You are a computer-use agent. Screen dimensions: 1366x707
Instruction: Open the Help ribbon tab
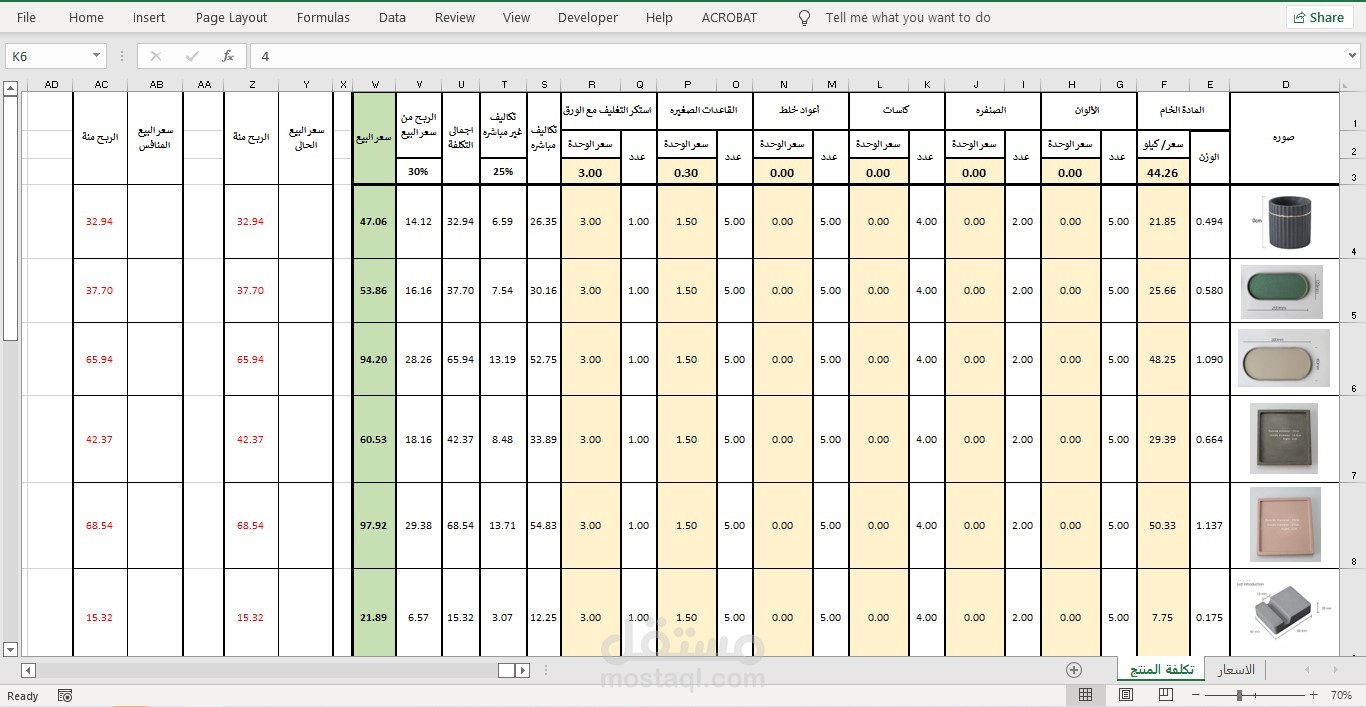[x=659, y=17]
